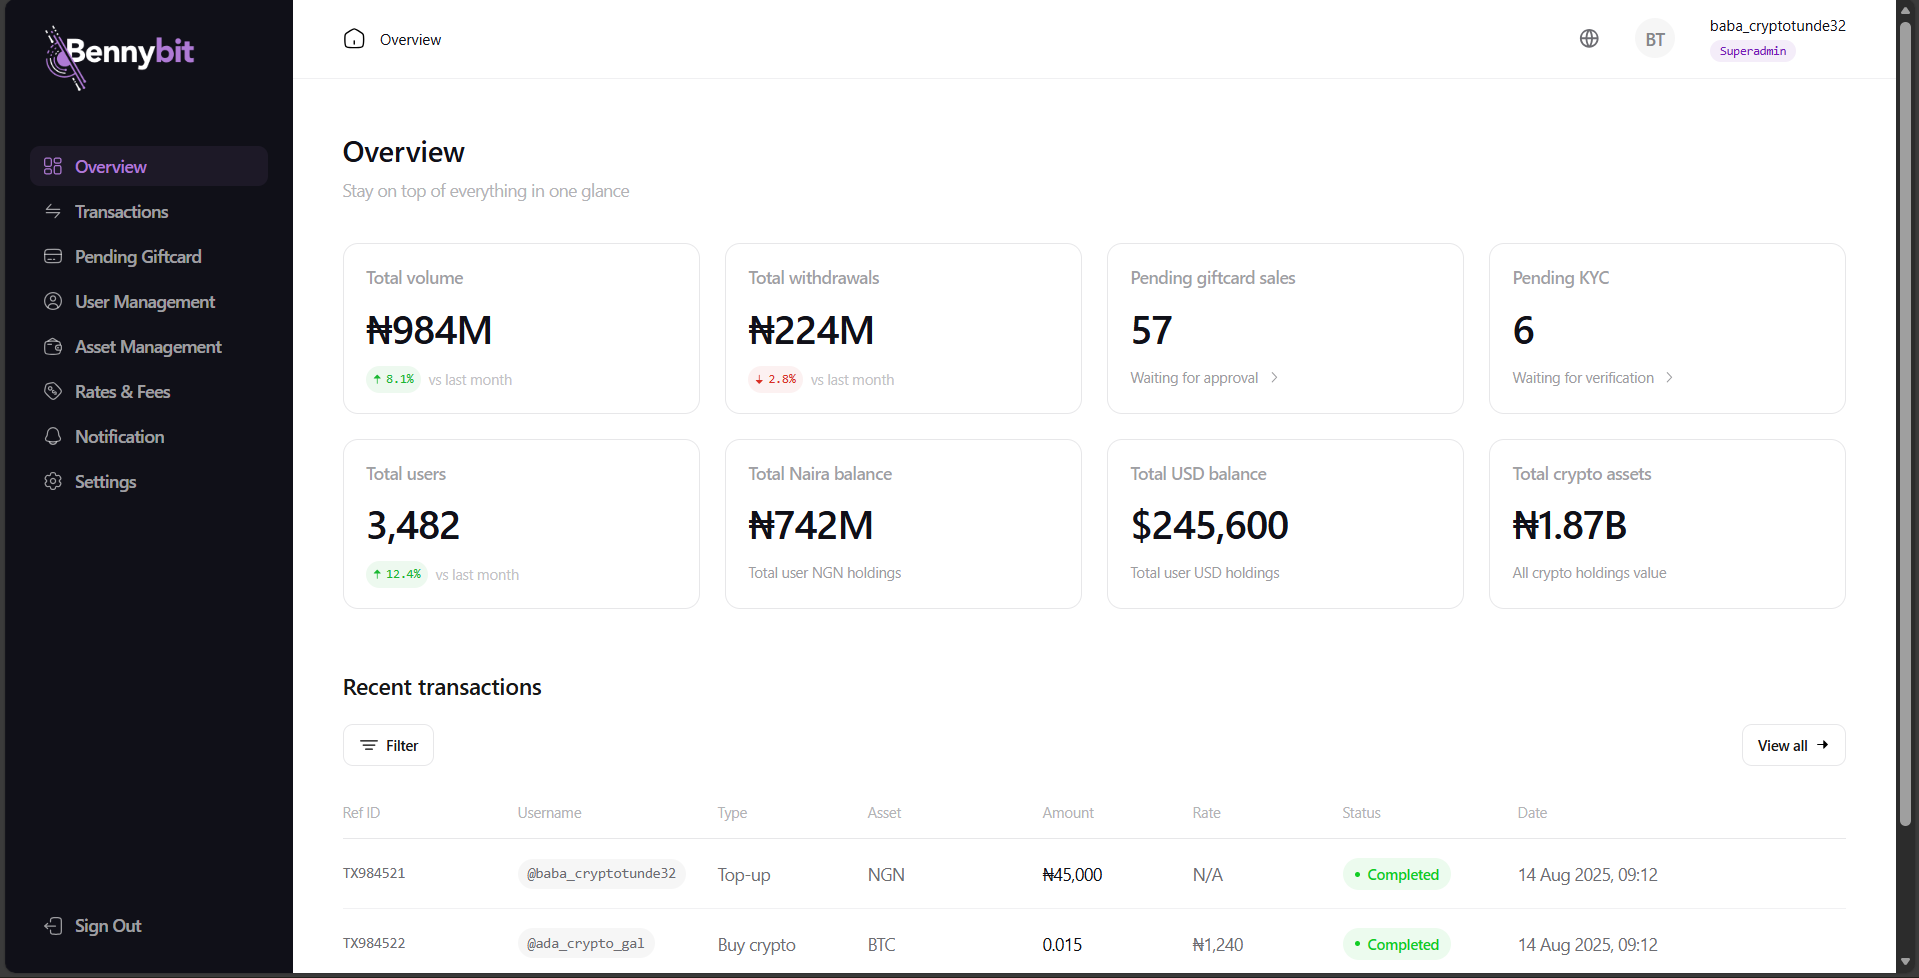
Task: Open the BT avatar circle in header
Action: pos(1653,38)
